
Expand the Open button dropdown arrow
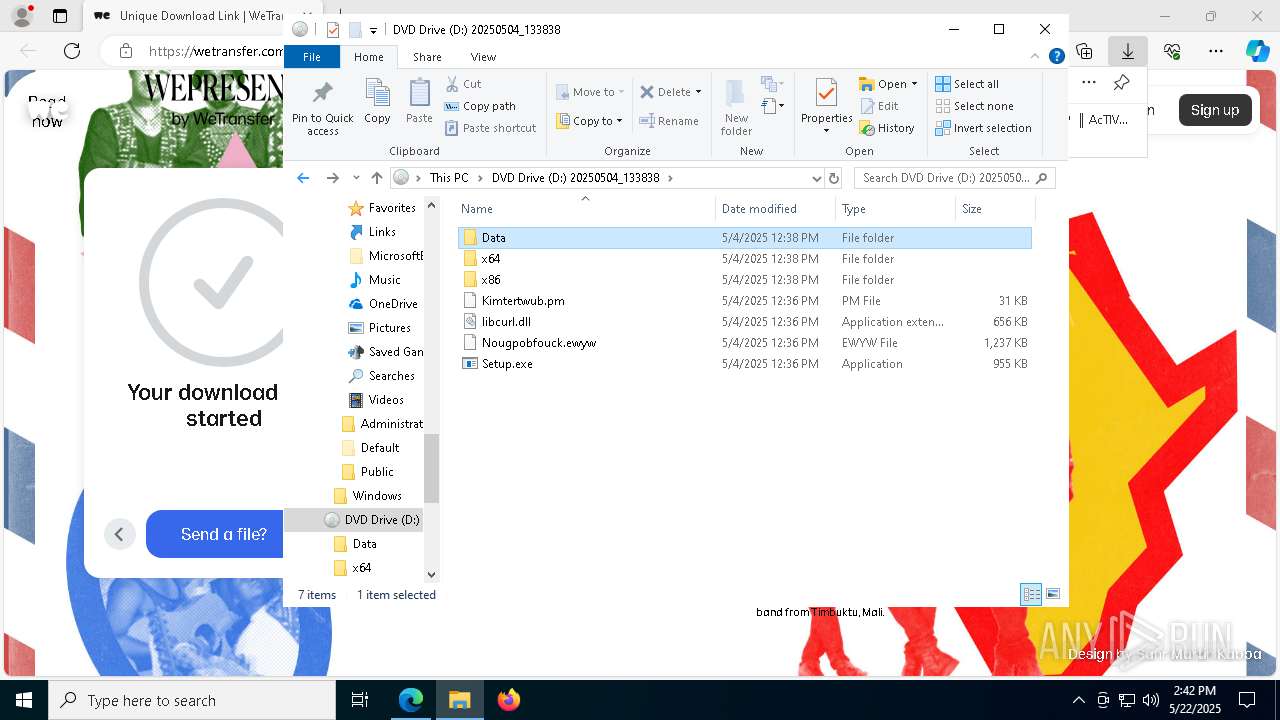pos(914,84)
